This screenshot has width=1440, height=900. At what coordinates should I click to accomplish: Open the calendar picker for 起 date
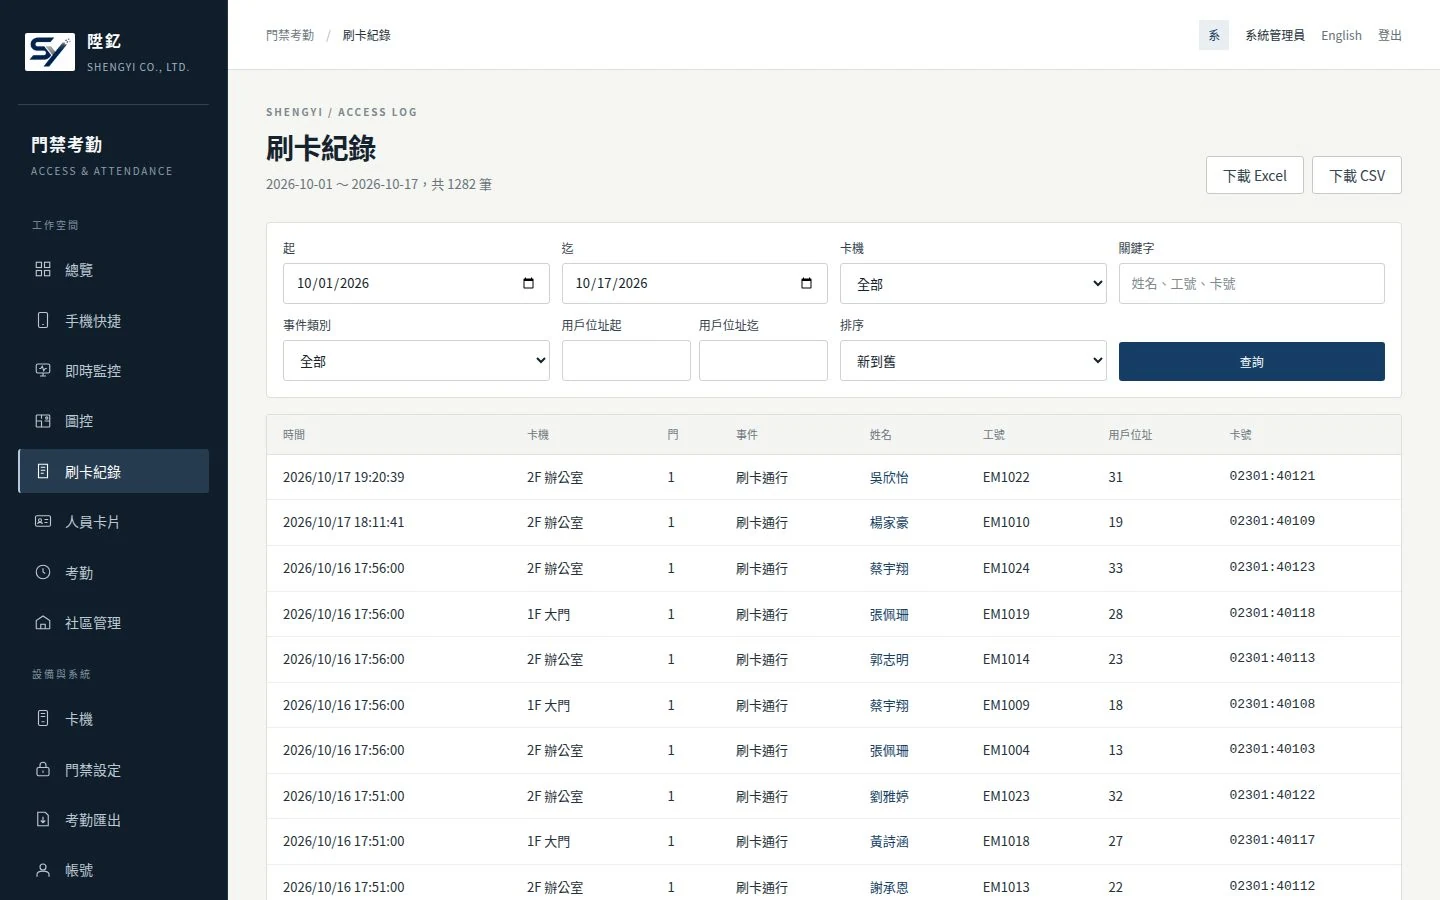(528, 283)
